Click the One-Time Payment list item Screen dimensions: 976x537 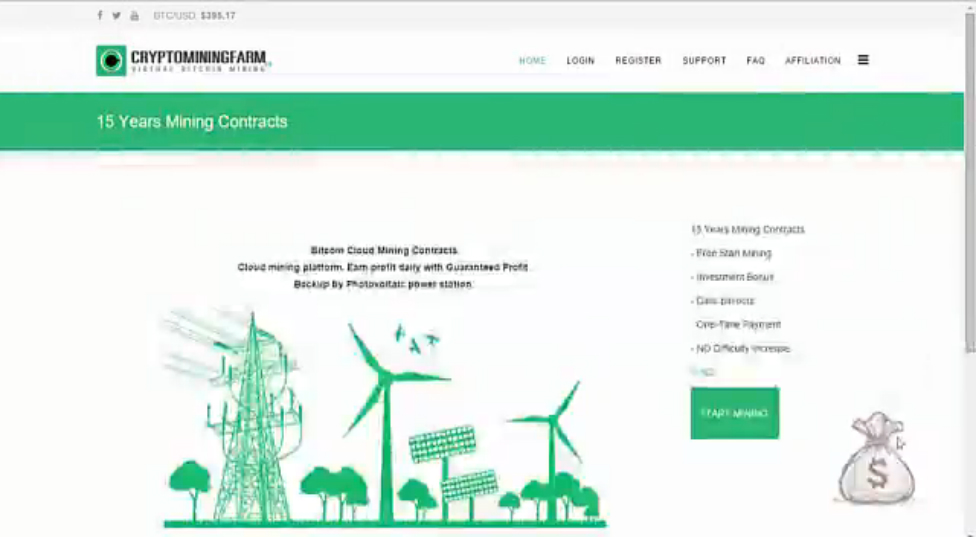pyautogui.click(x=738, y=324)
